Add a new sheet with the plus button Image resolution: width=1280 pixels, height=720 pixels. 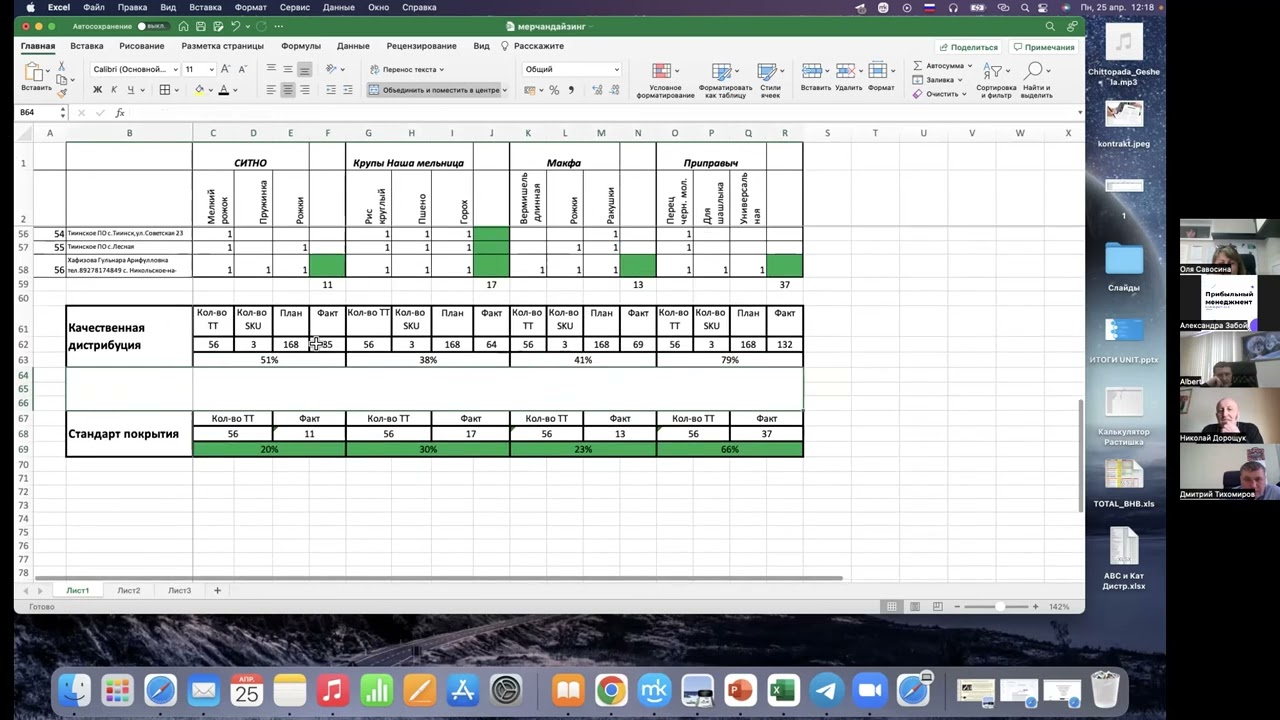pyautogui.click(x=217, y=591)
